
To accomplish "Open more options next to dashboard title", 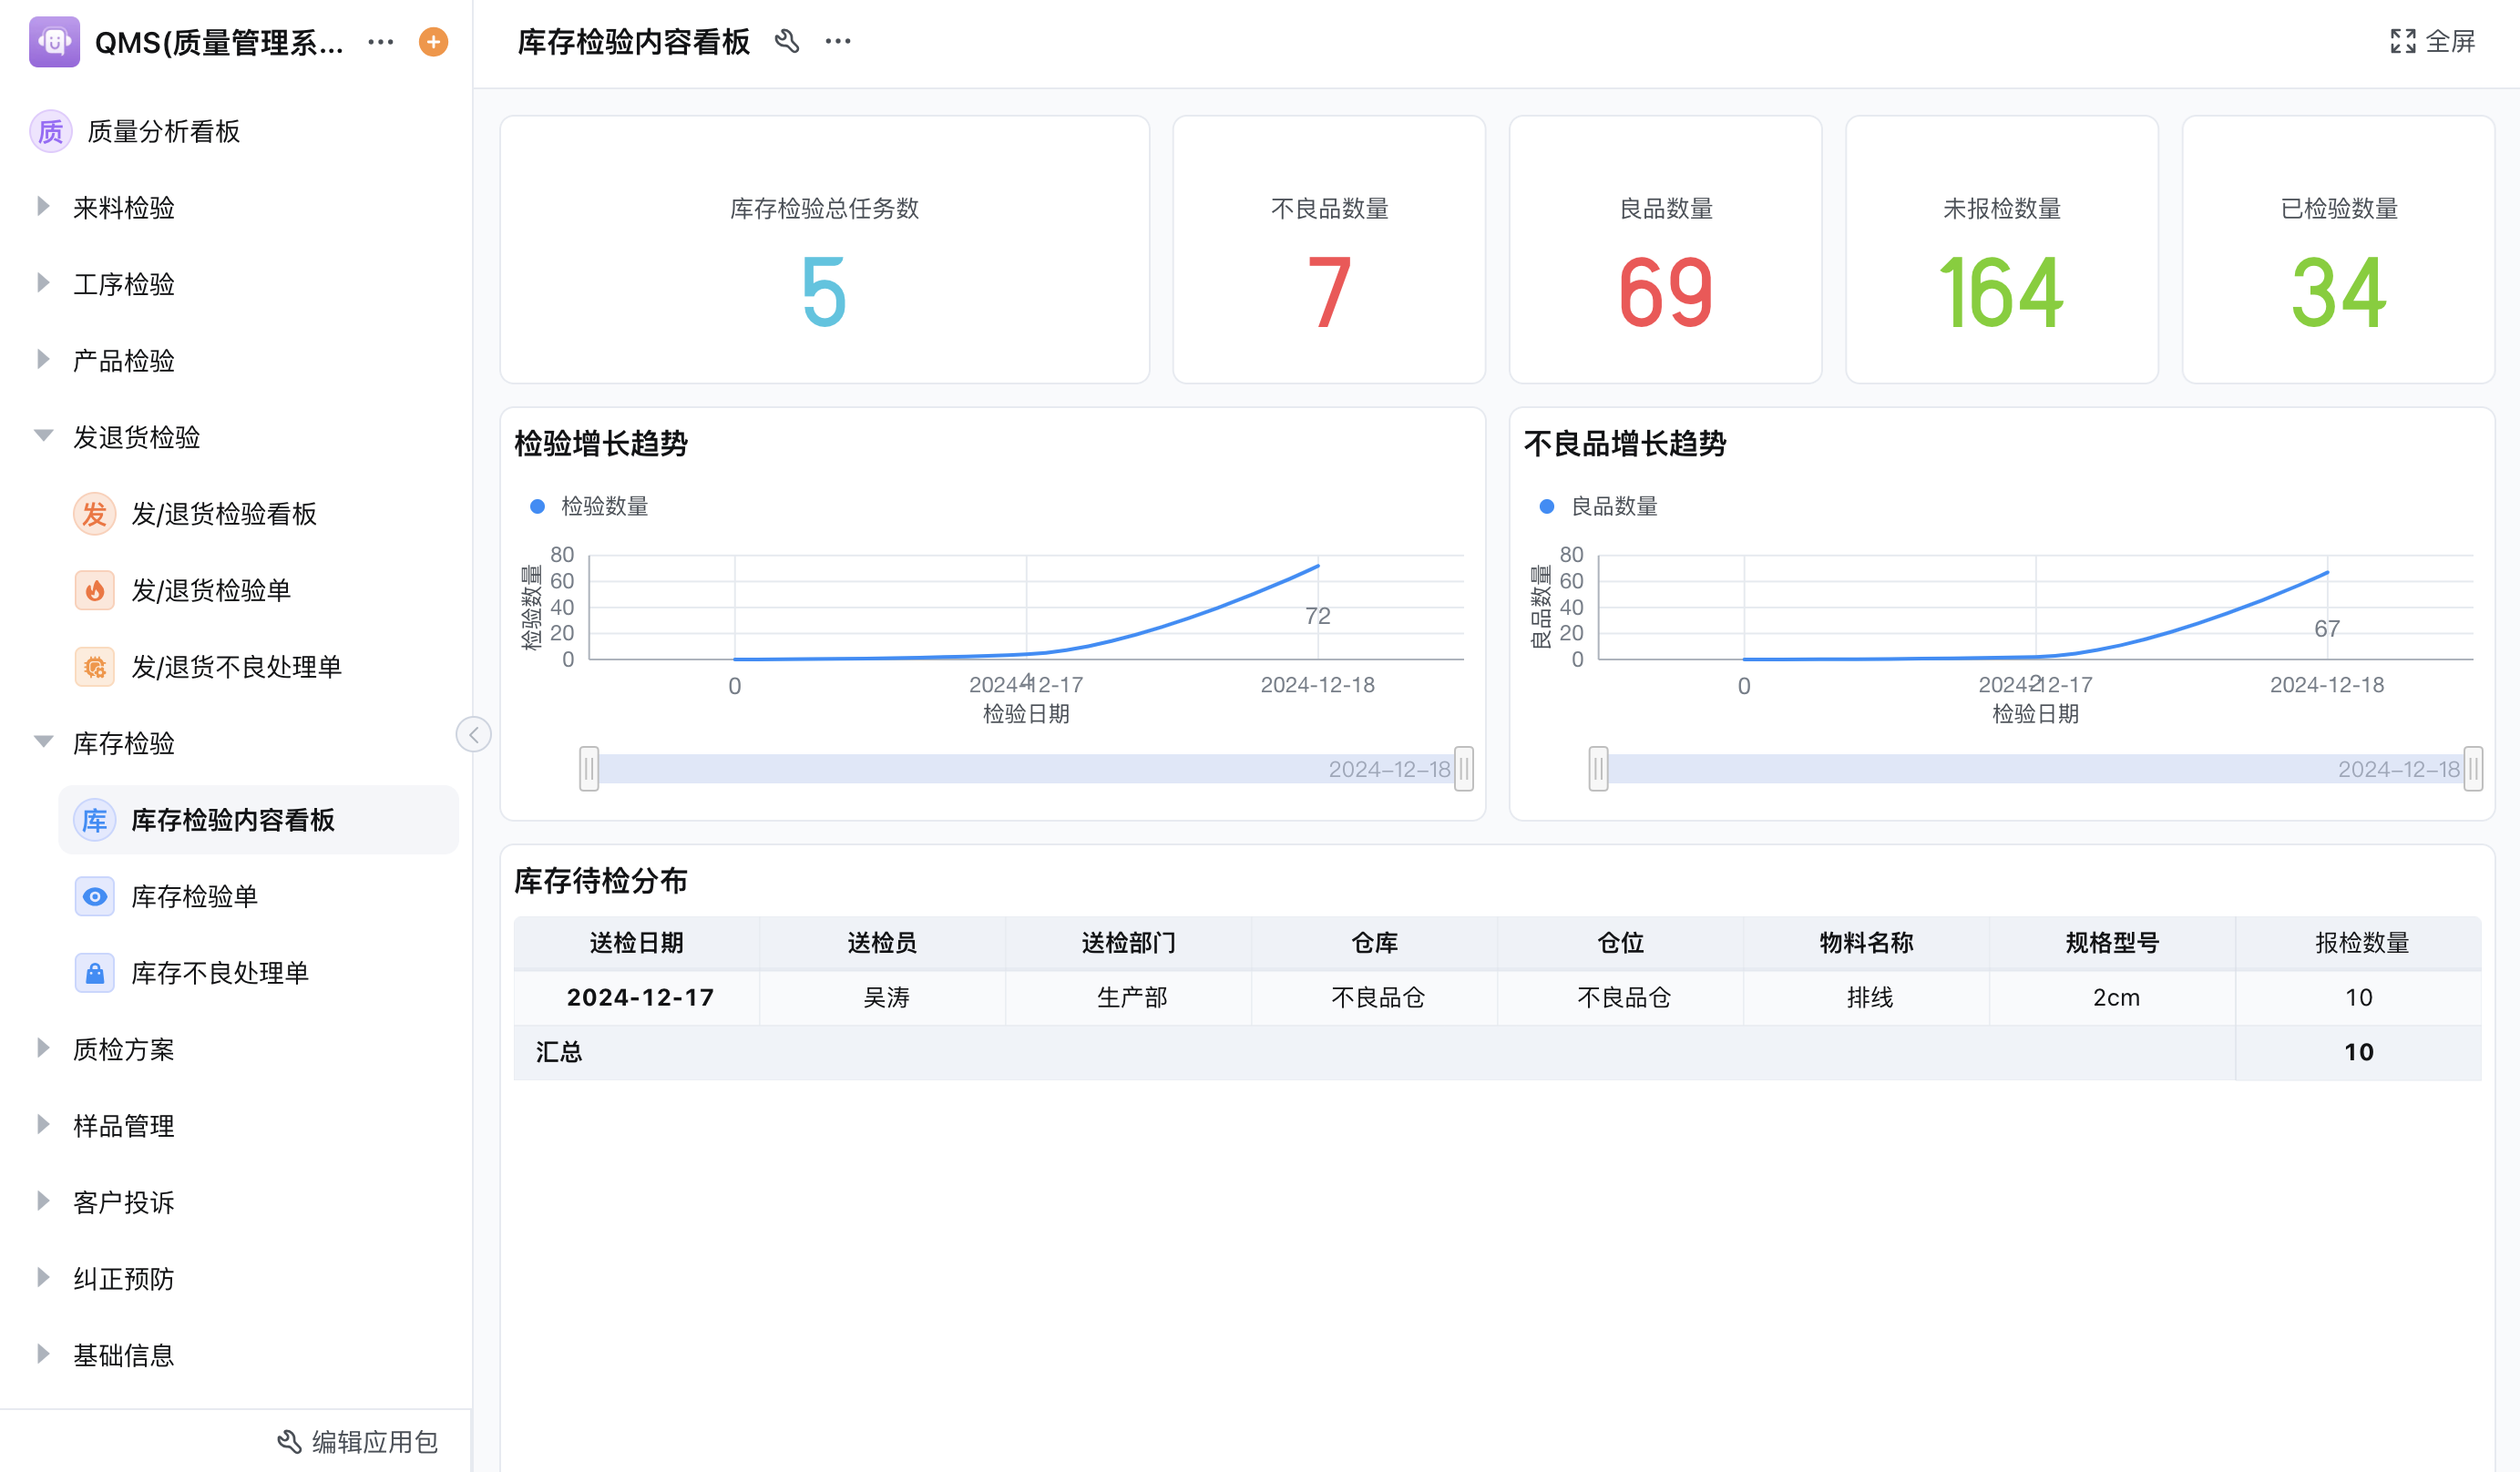I will 838,42.
